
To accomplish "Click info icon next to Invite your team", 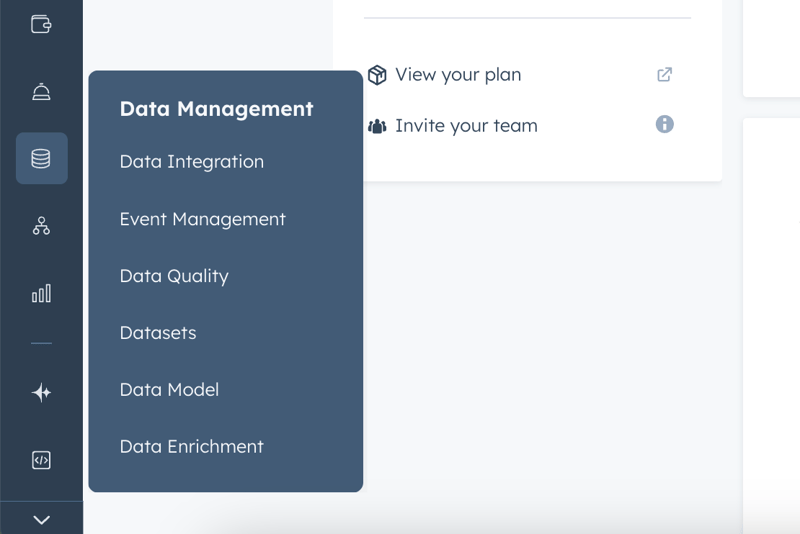I will (664, 125).
